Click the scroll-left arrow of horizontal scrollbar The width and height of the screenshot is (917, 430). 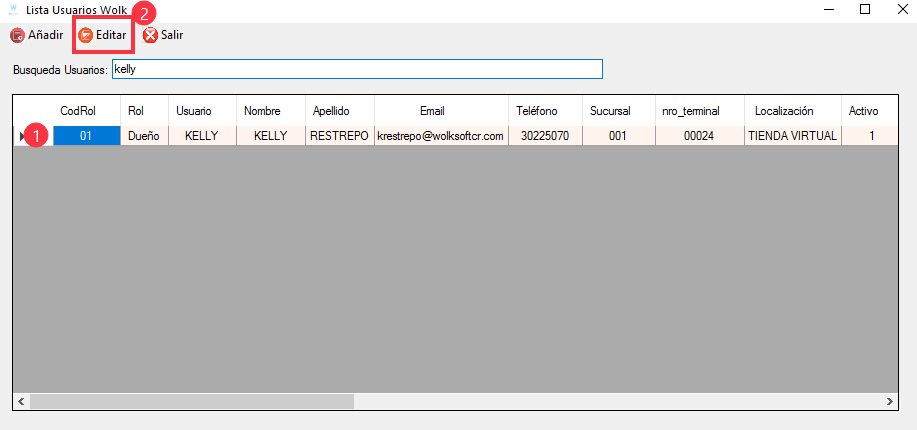(x=21, y=401)
